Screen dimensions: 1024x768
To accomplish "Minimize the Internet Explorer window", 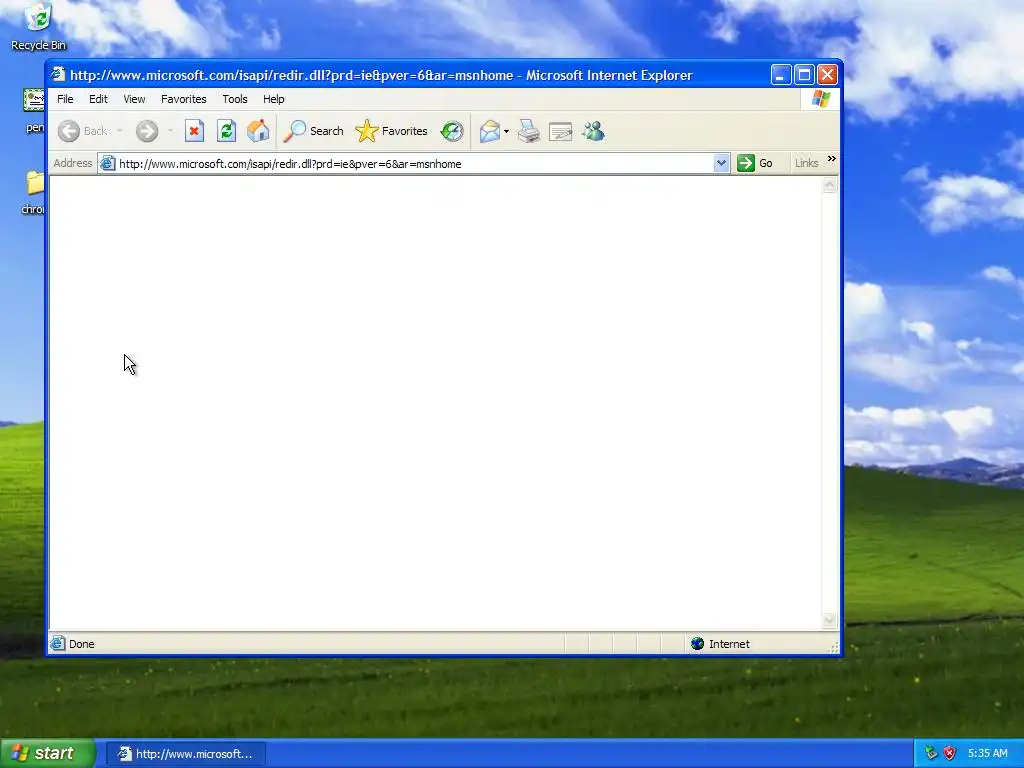I will (x=781, y=75).
